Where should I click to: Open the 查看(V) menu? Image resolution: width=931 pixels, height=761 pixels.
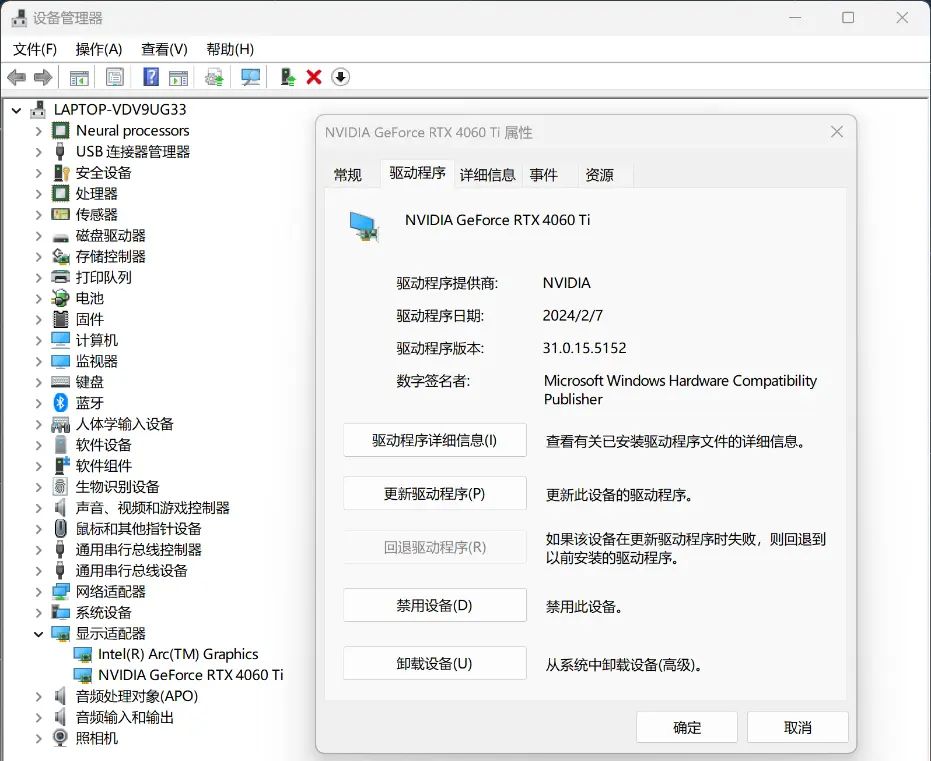tap(164, 49)
